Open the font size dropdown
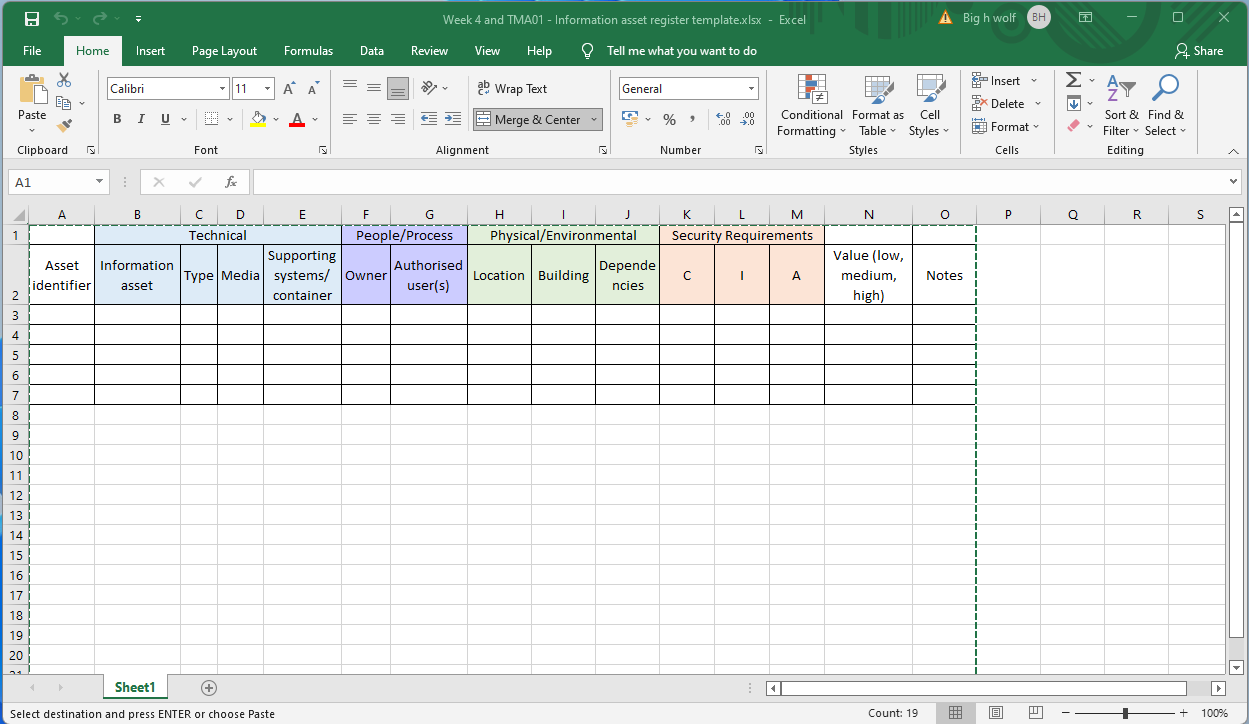 (x=267, y=89)
